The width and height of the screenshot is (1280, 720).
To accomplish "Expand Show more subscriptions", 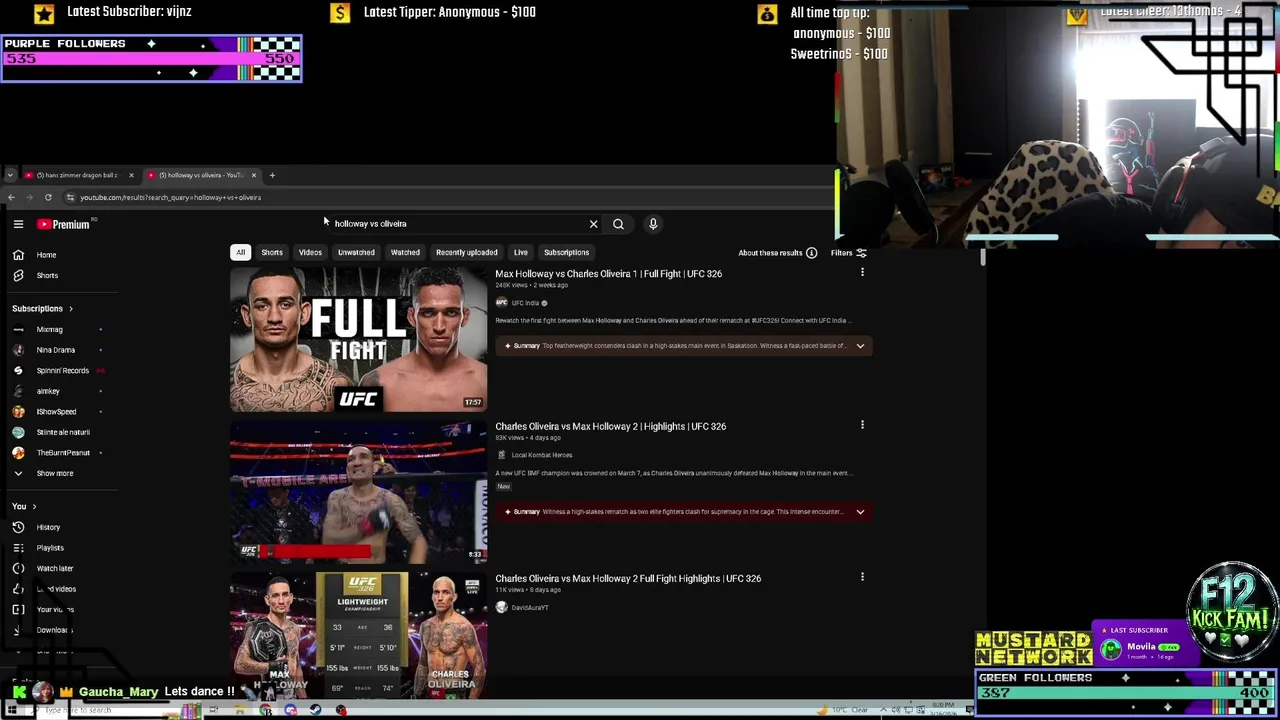I will coord(45,473).
